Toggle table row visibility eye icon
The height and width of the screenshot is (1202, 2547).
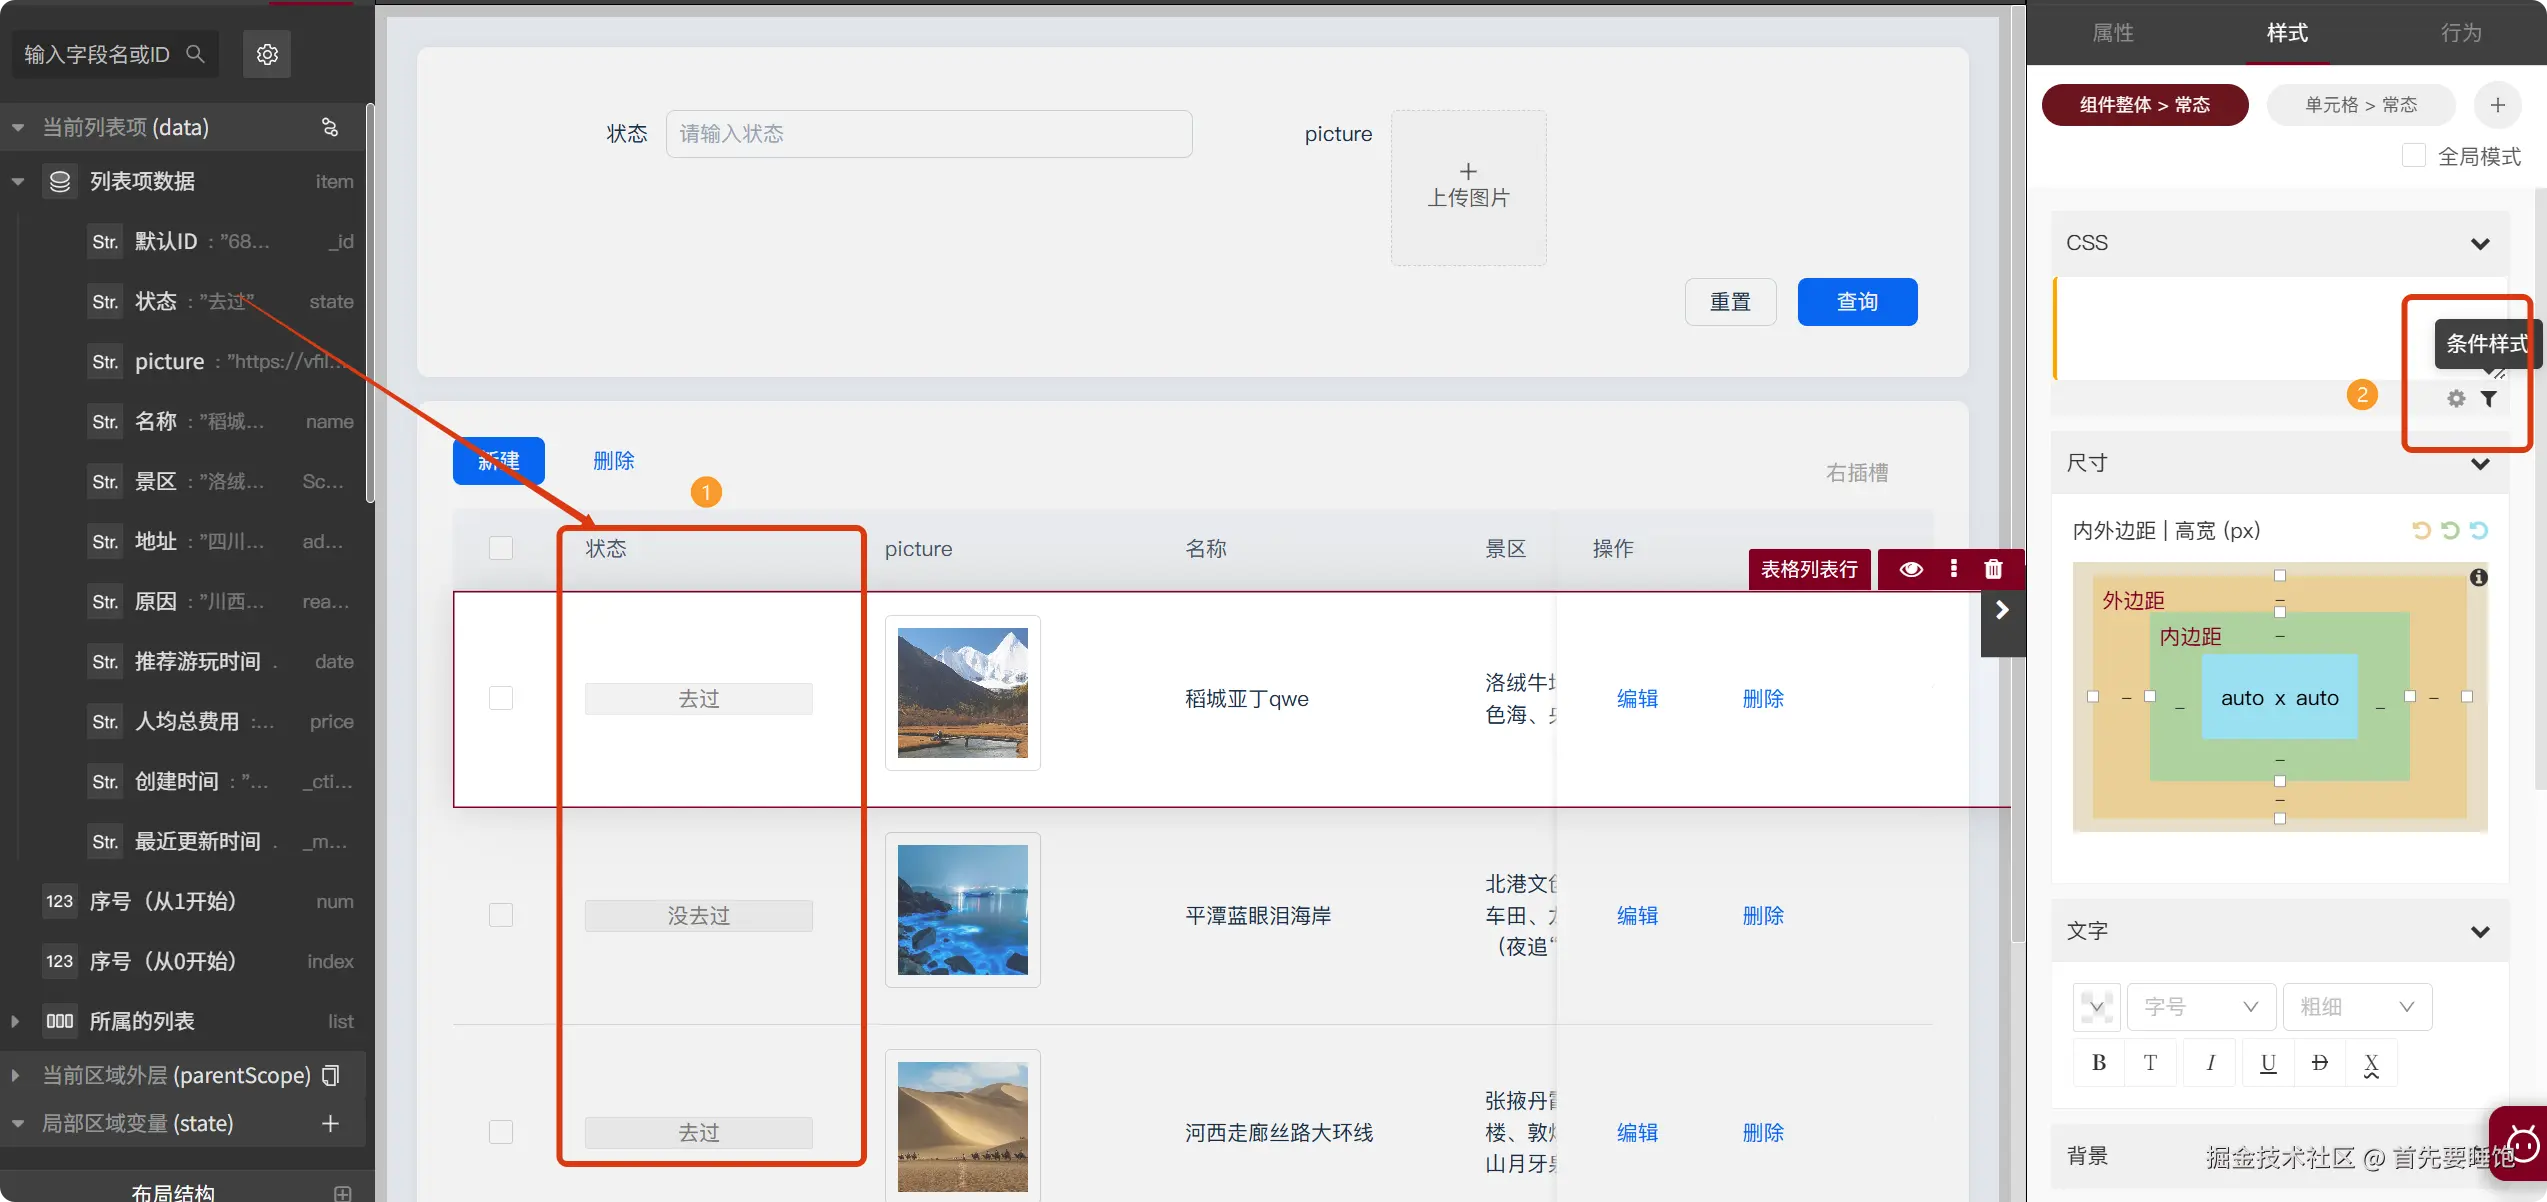pyautogui.click(x=1911, y=569)
